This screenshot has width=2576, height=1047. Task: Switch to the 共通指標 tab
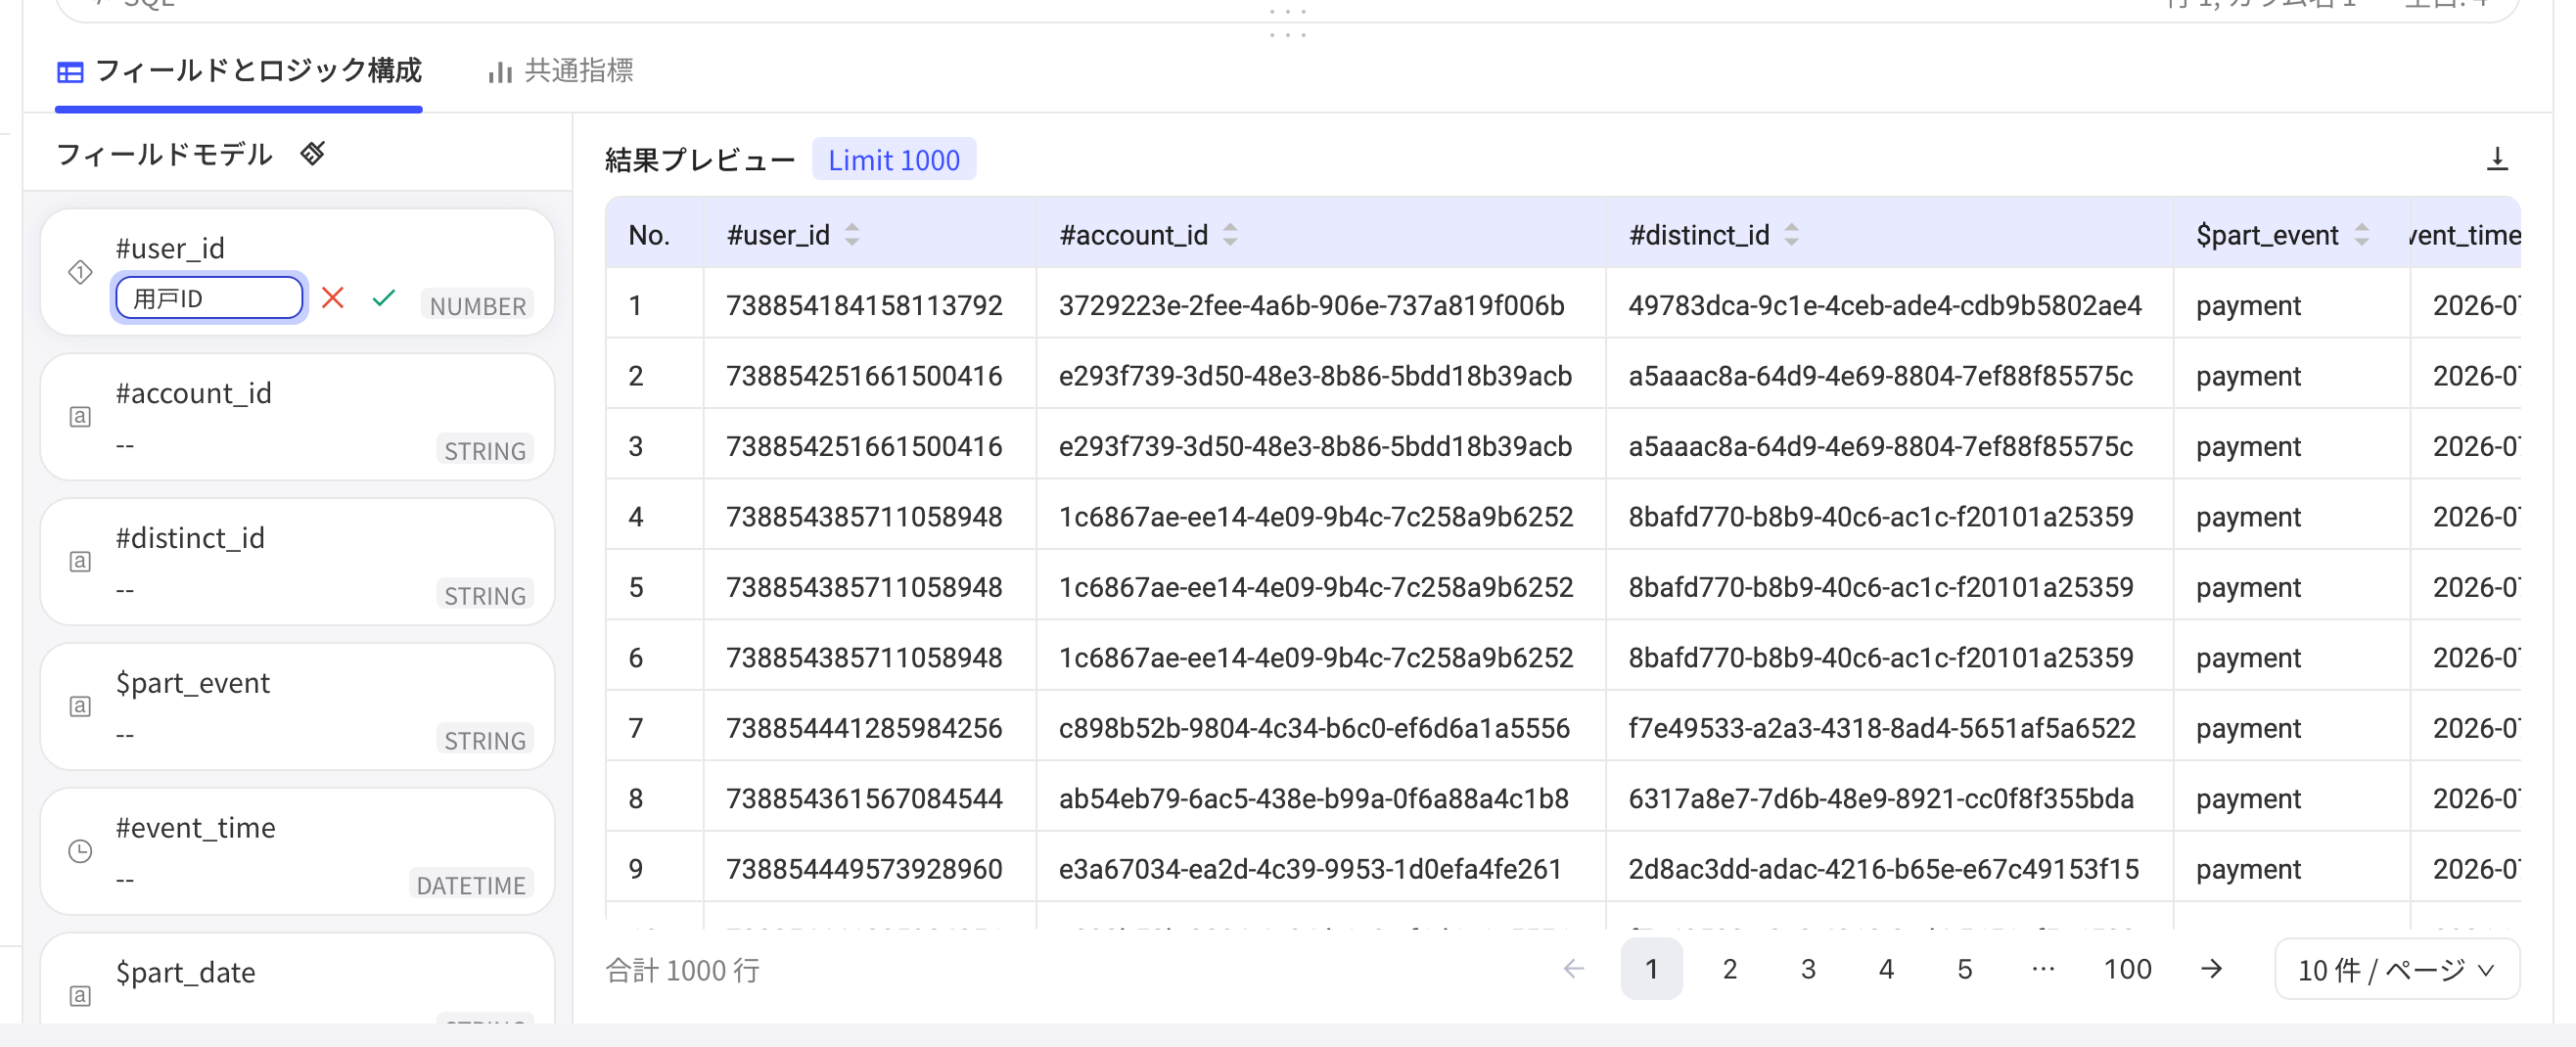point(560,71)
